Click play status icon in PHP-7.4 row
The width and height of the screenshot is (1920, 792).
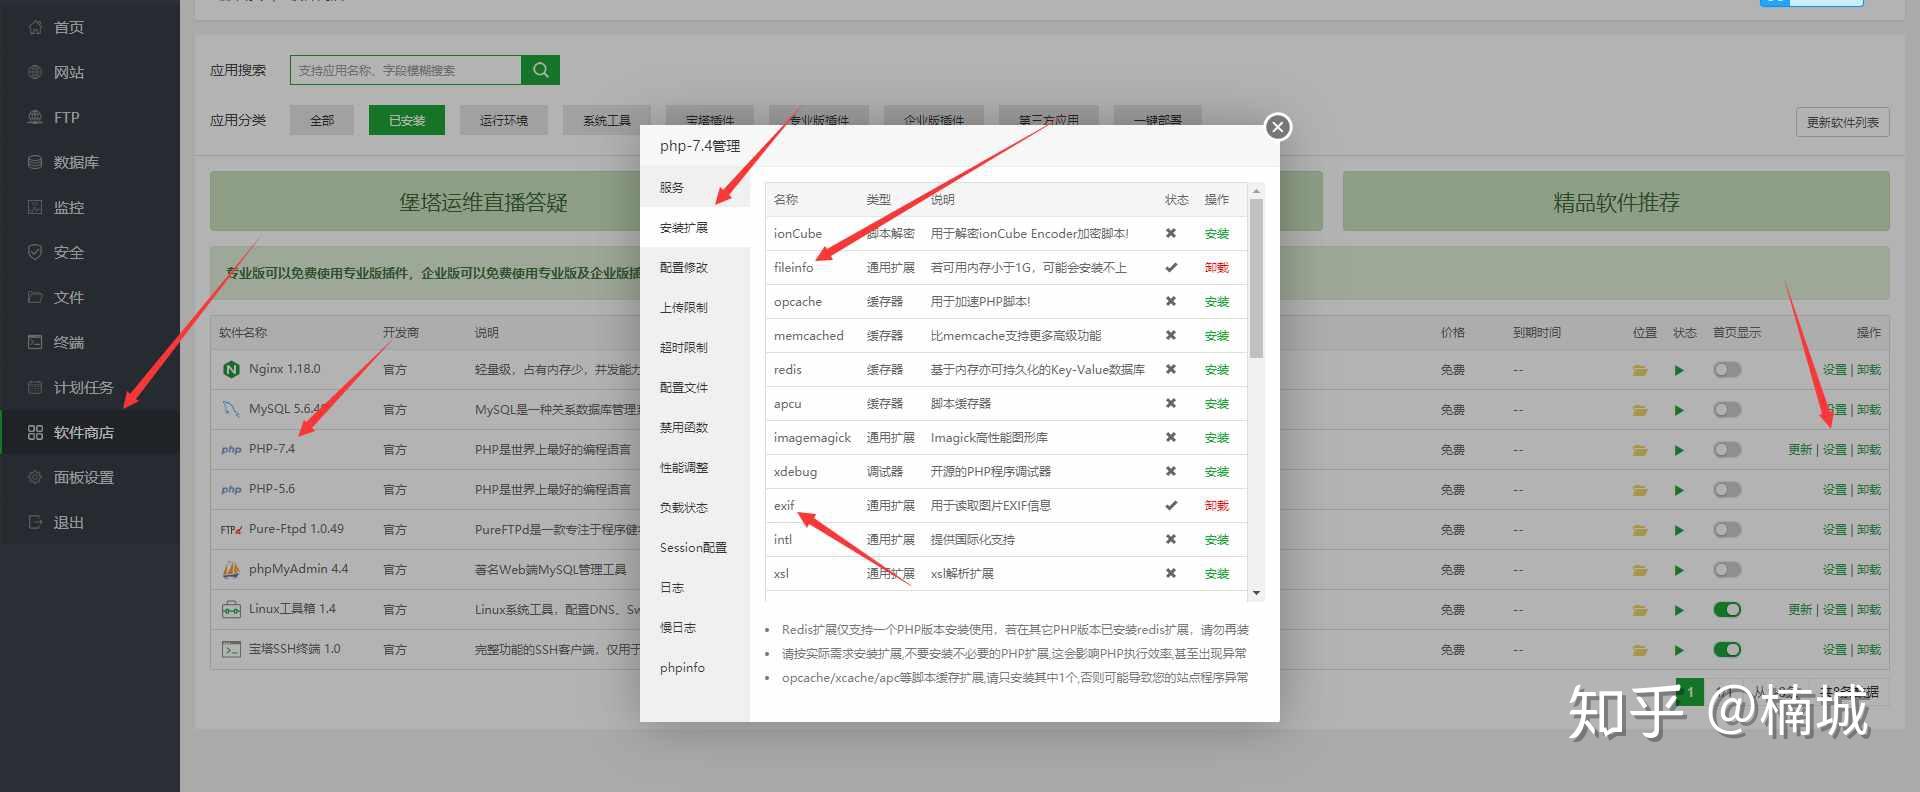coord(1679,450)
